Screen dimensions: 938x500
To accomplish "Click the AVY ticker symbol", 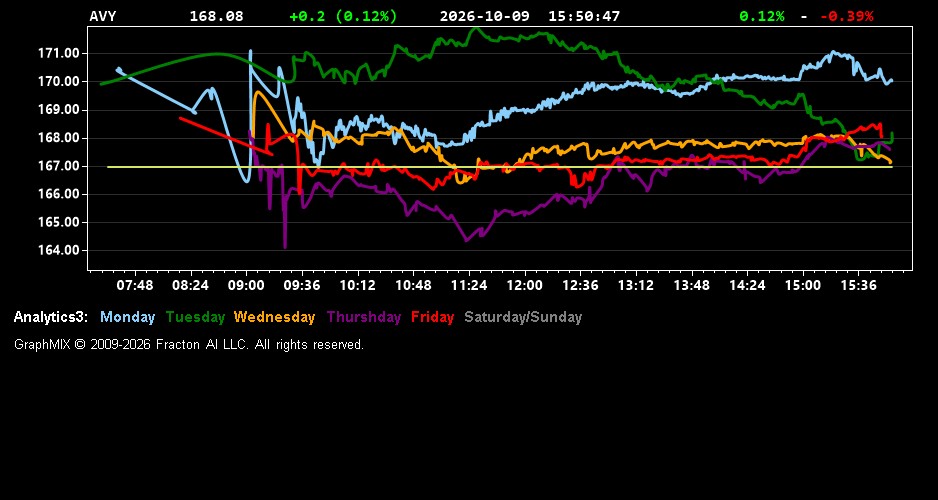I will point(103,16).
